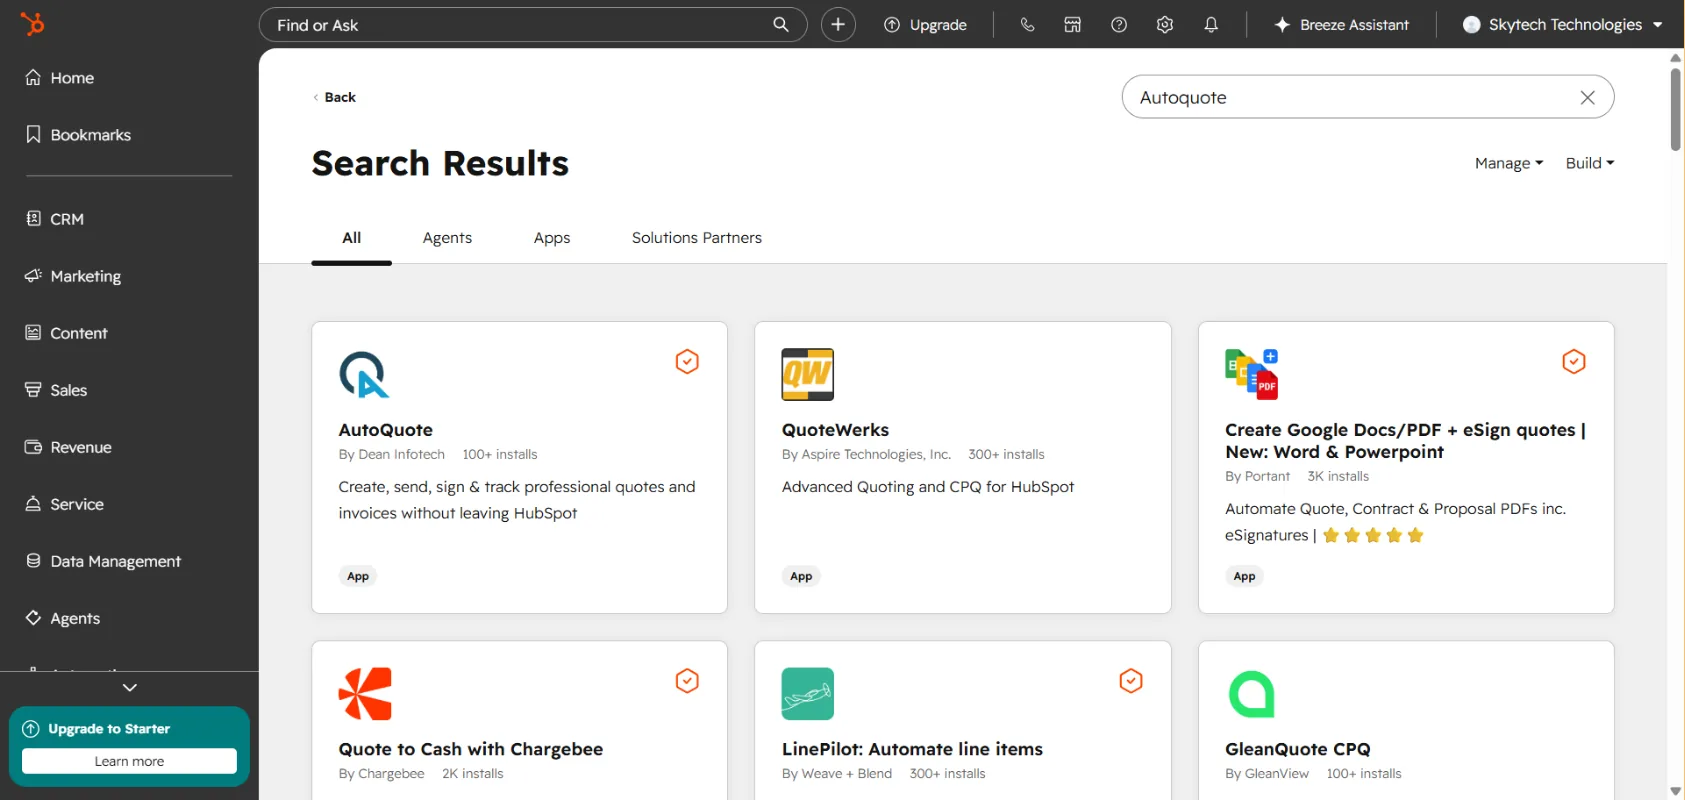Screen dimensions: 1685x800
Task: Click Upgrade to Starter heading
Action: [x=109, y=729]
